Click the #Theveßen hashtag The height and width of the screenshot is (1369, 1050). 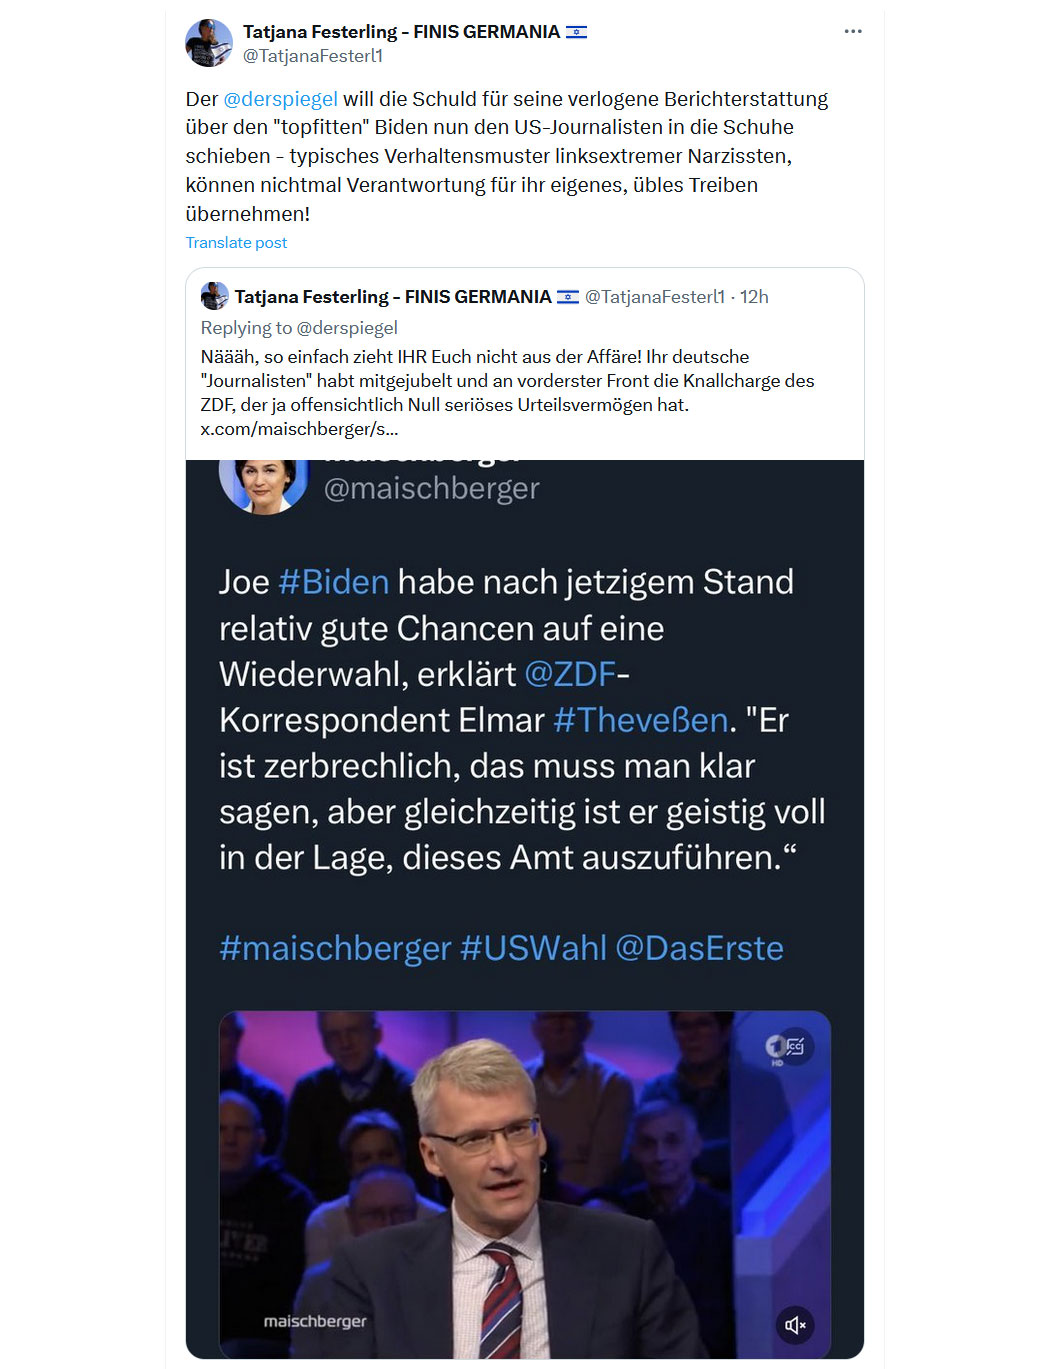(640, 720)
